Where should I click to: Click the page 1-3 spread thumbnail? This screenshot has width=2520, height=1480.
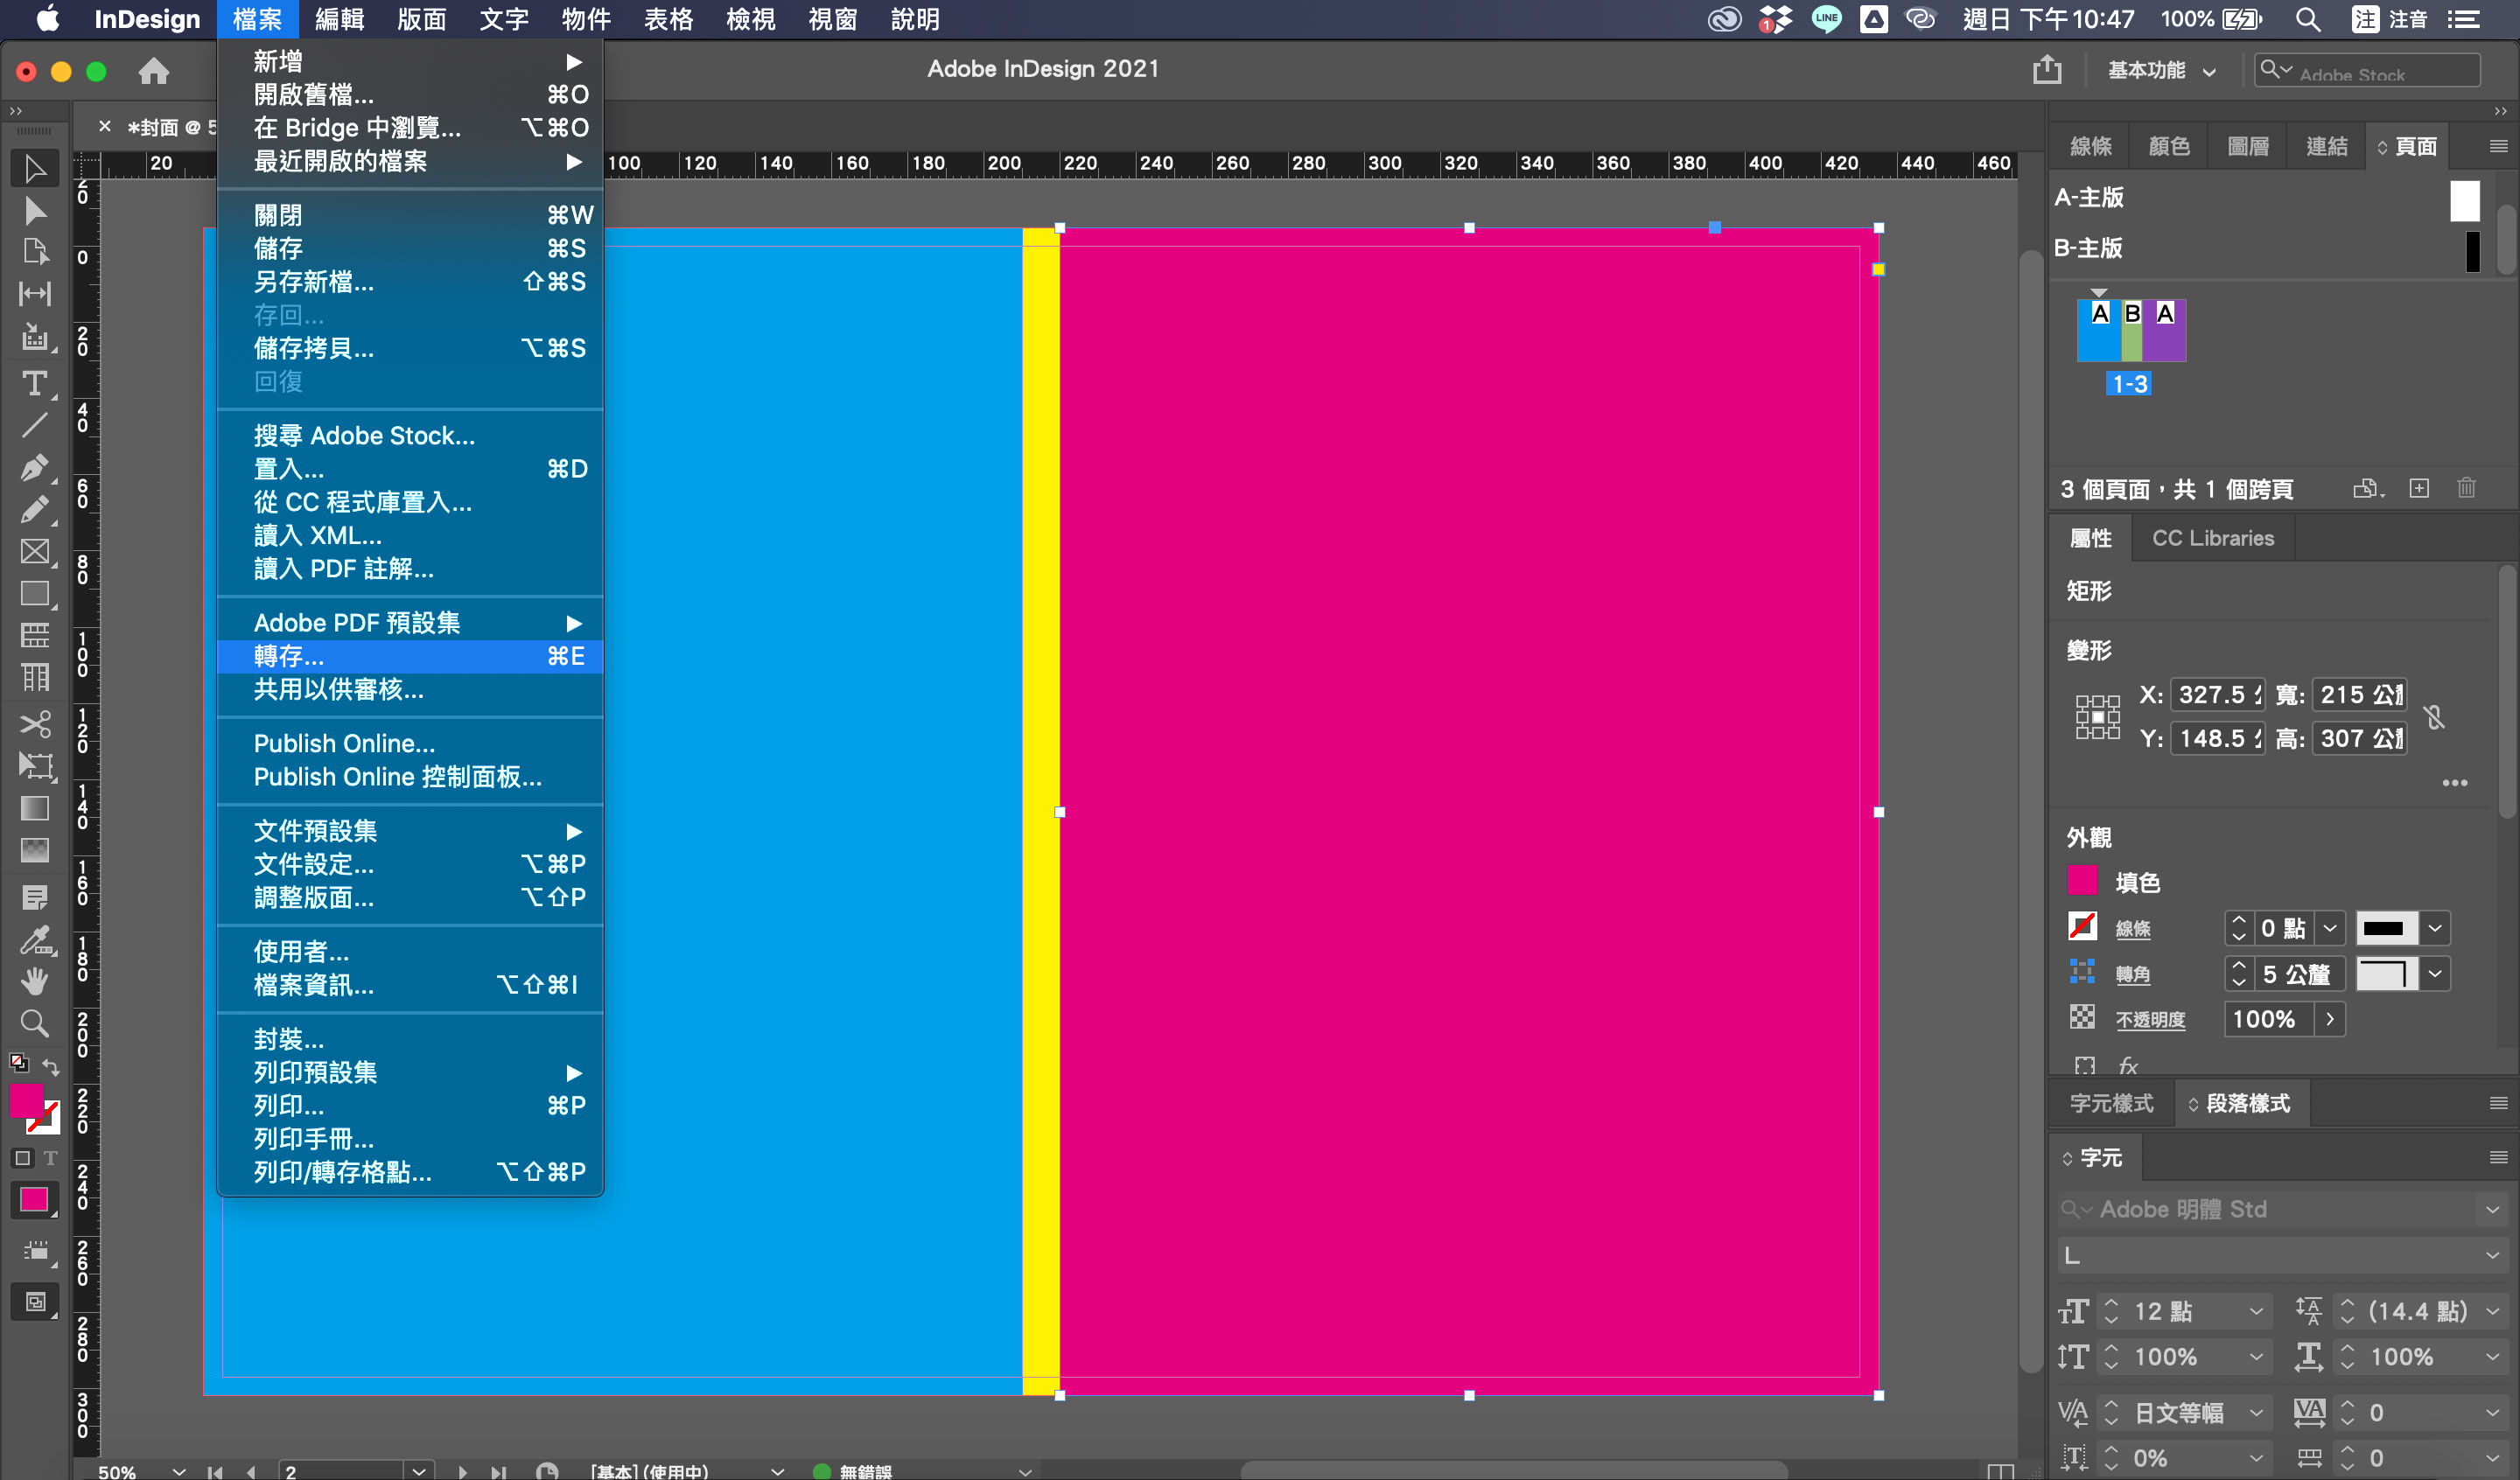tap(2131, 330)
